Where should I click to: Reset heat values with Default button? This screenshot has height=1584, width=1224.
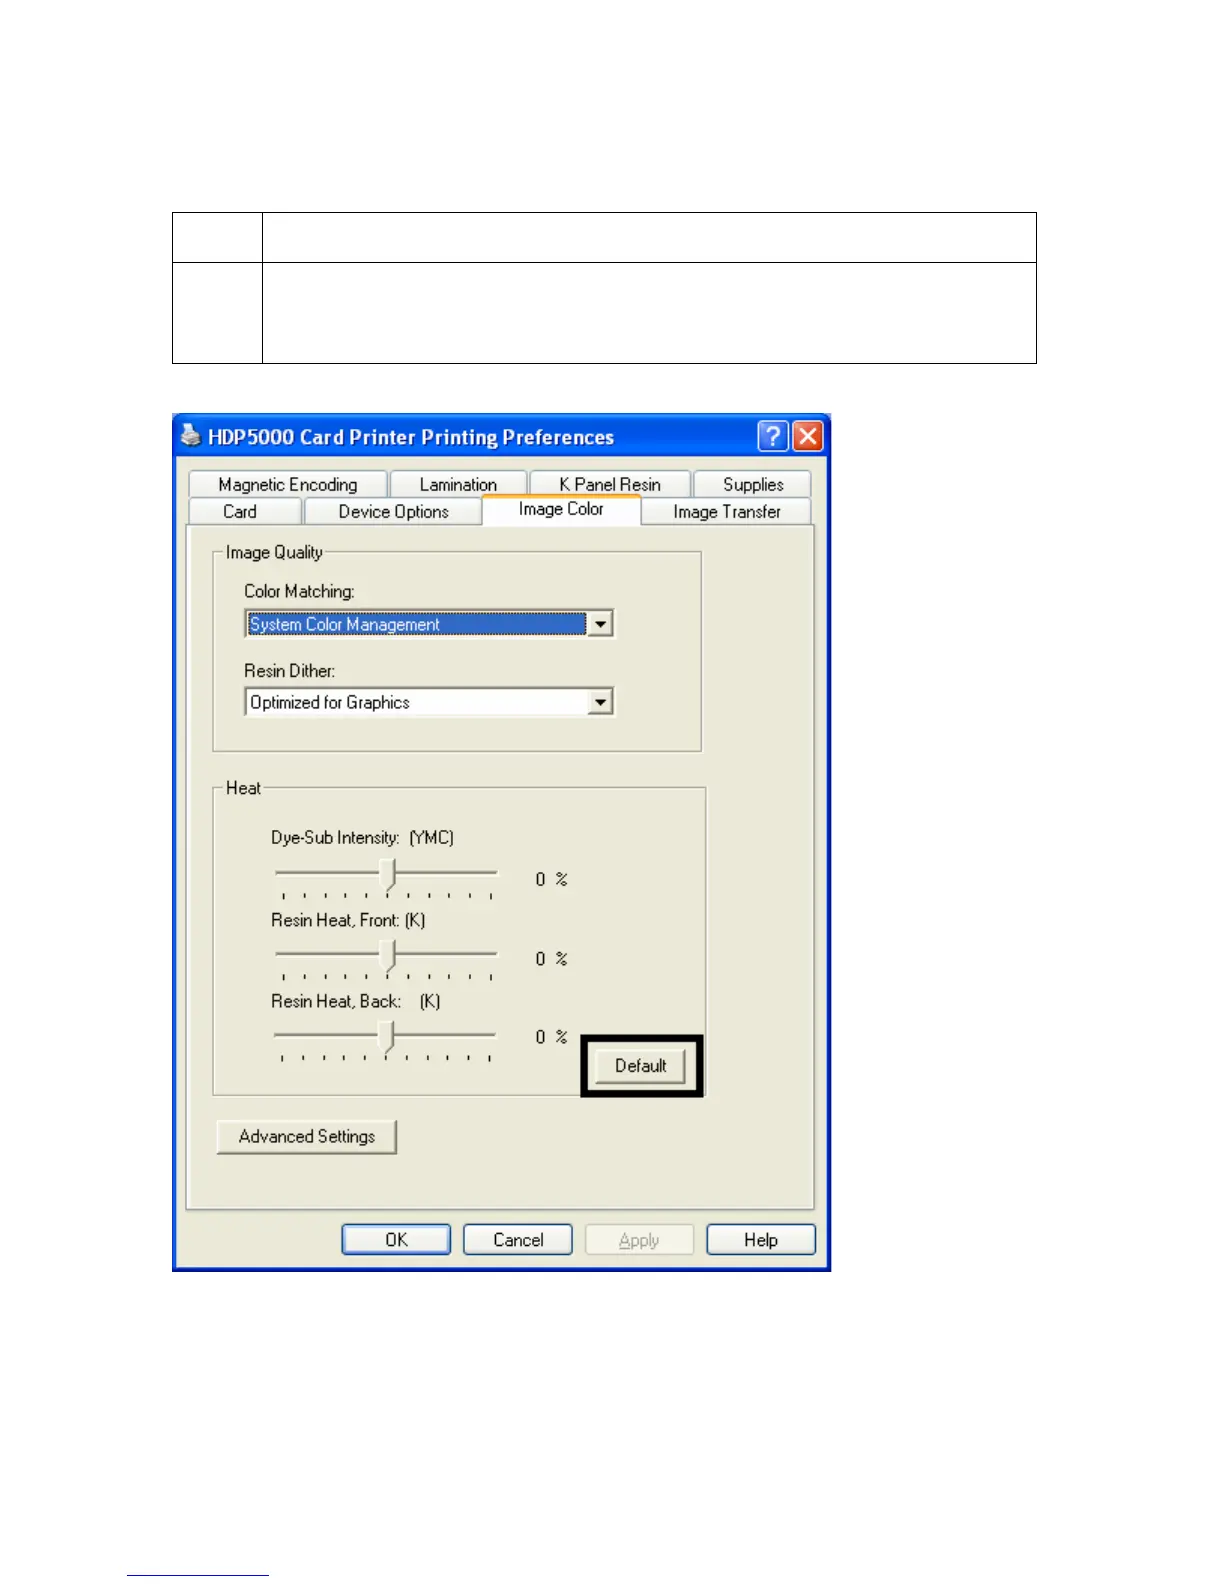(640, 1066)
